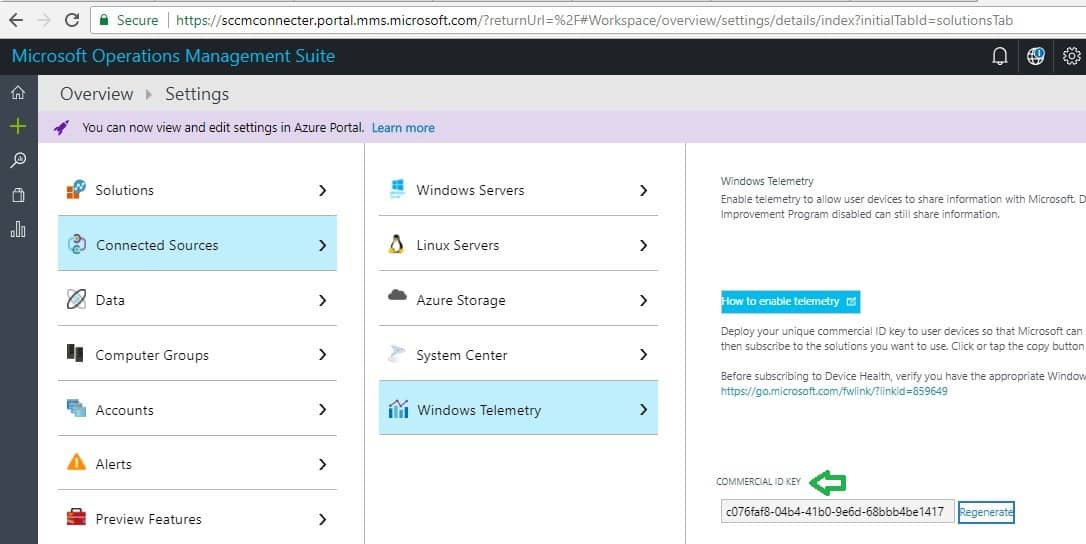Open the Data settings item
This screenshot has height=544, width=1086.
(x=197, y=299)
